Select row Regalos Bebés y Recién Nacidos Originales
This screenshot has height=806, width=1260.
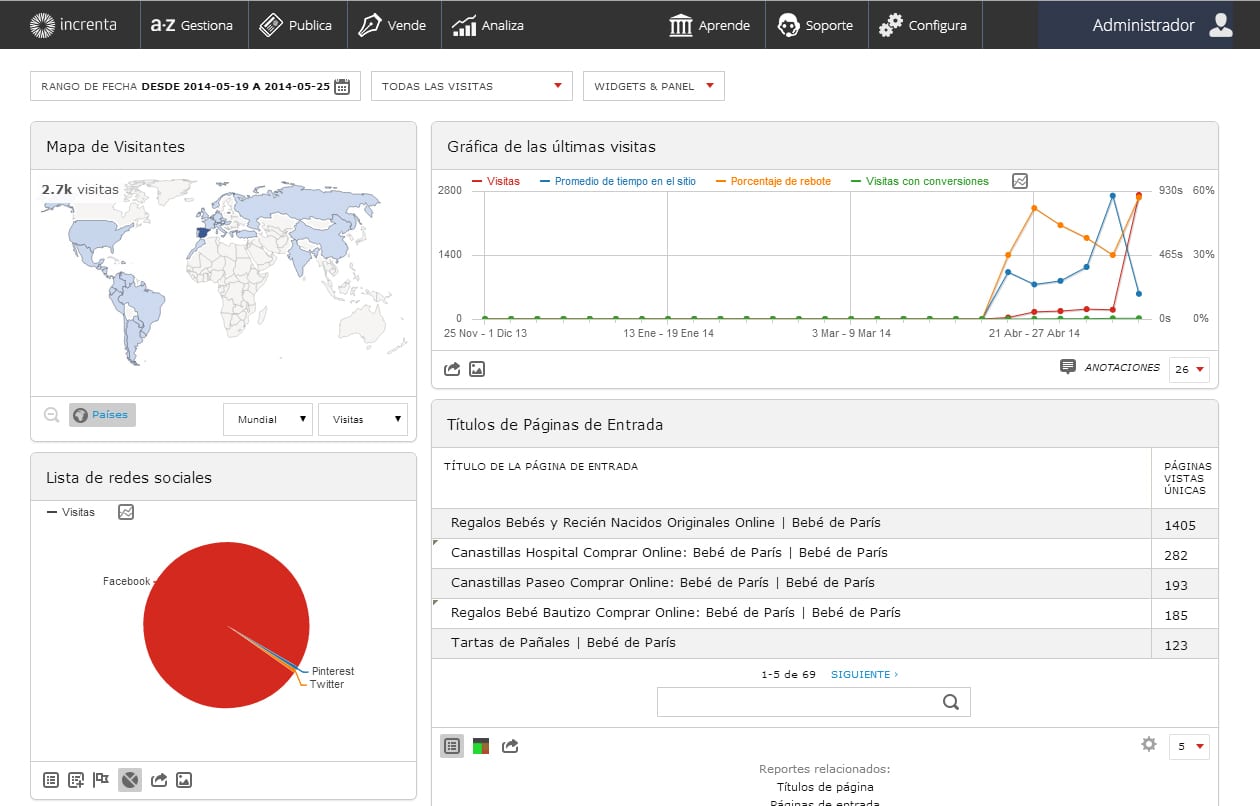point(825,523)
